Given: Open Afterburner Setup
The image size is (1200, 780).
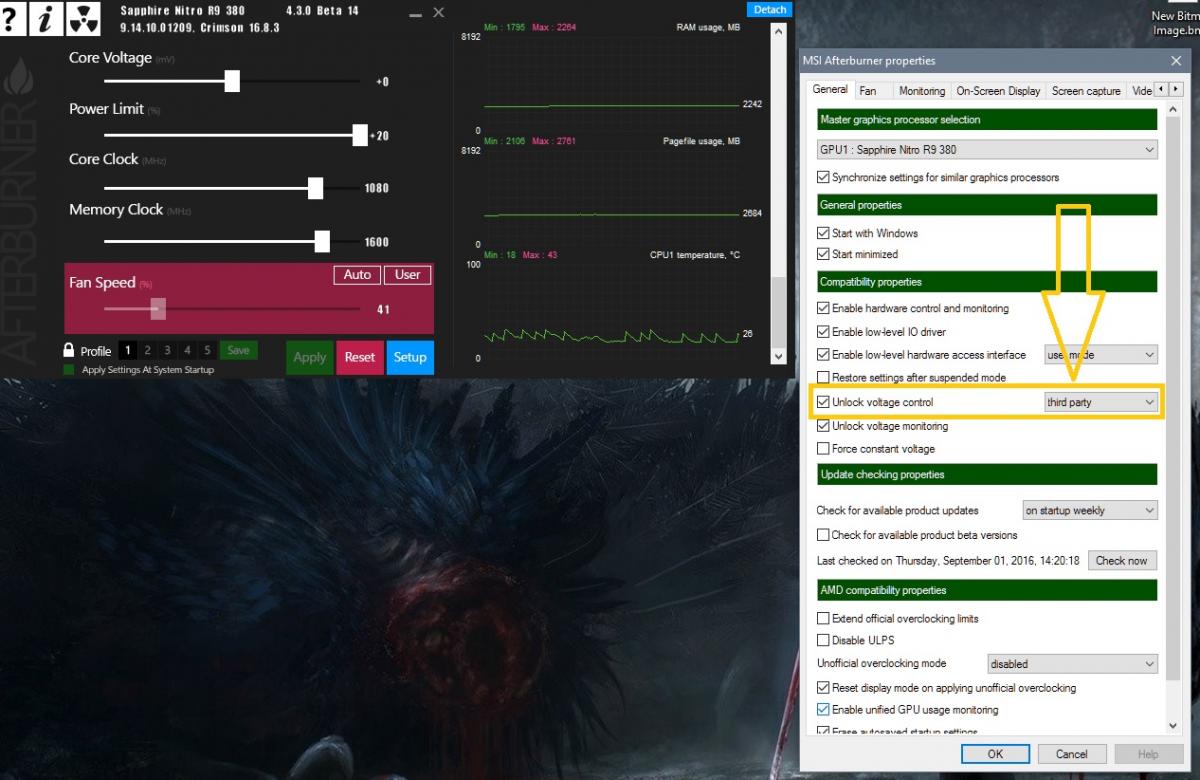Looking at the screenshot, I should coord(410,357).
